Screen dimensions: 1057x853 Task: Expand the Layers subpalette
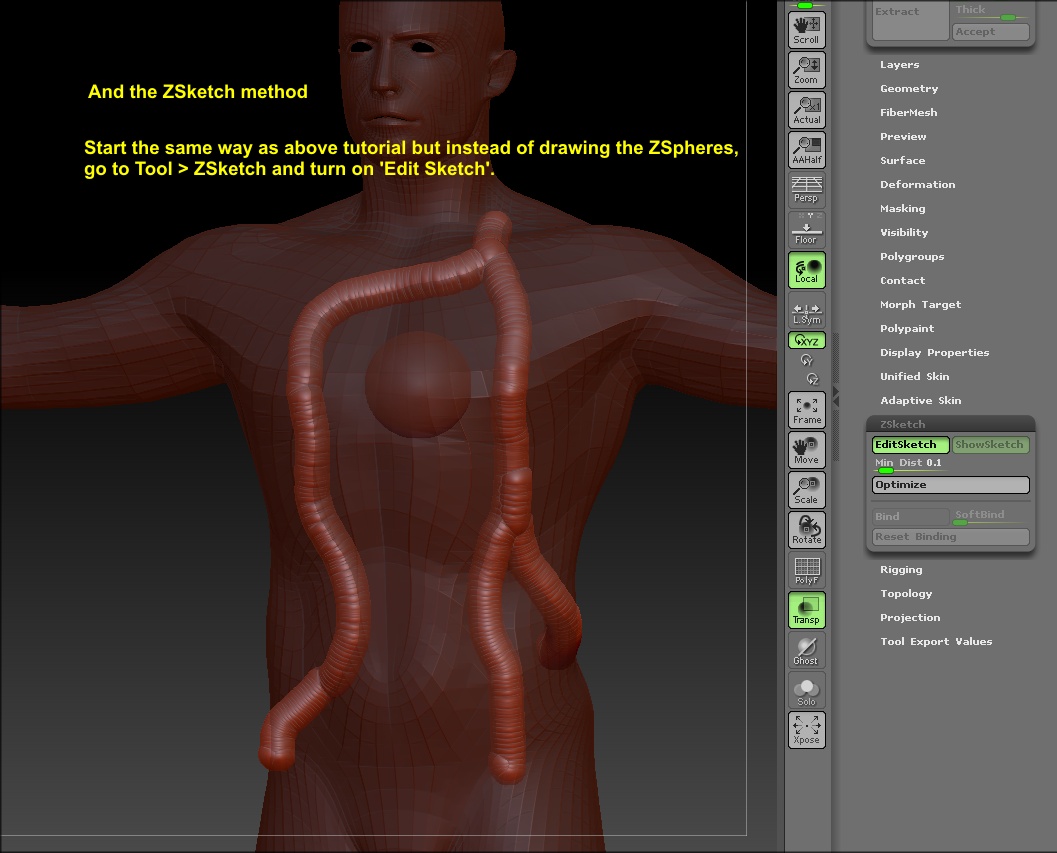point(899,65)
